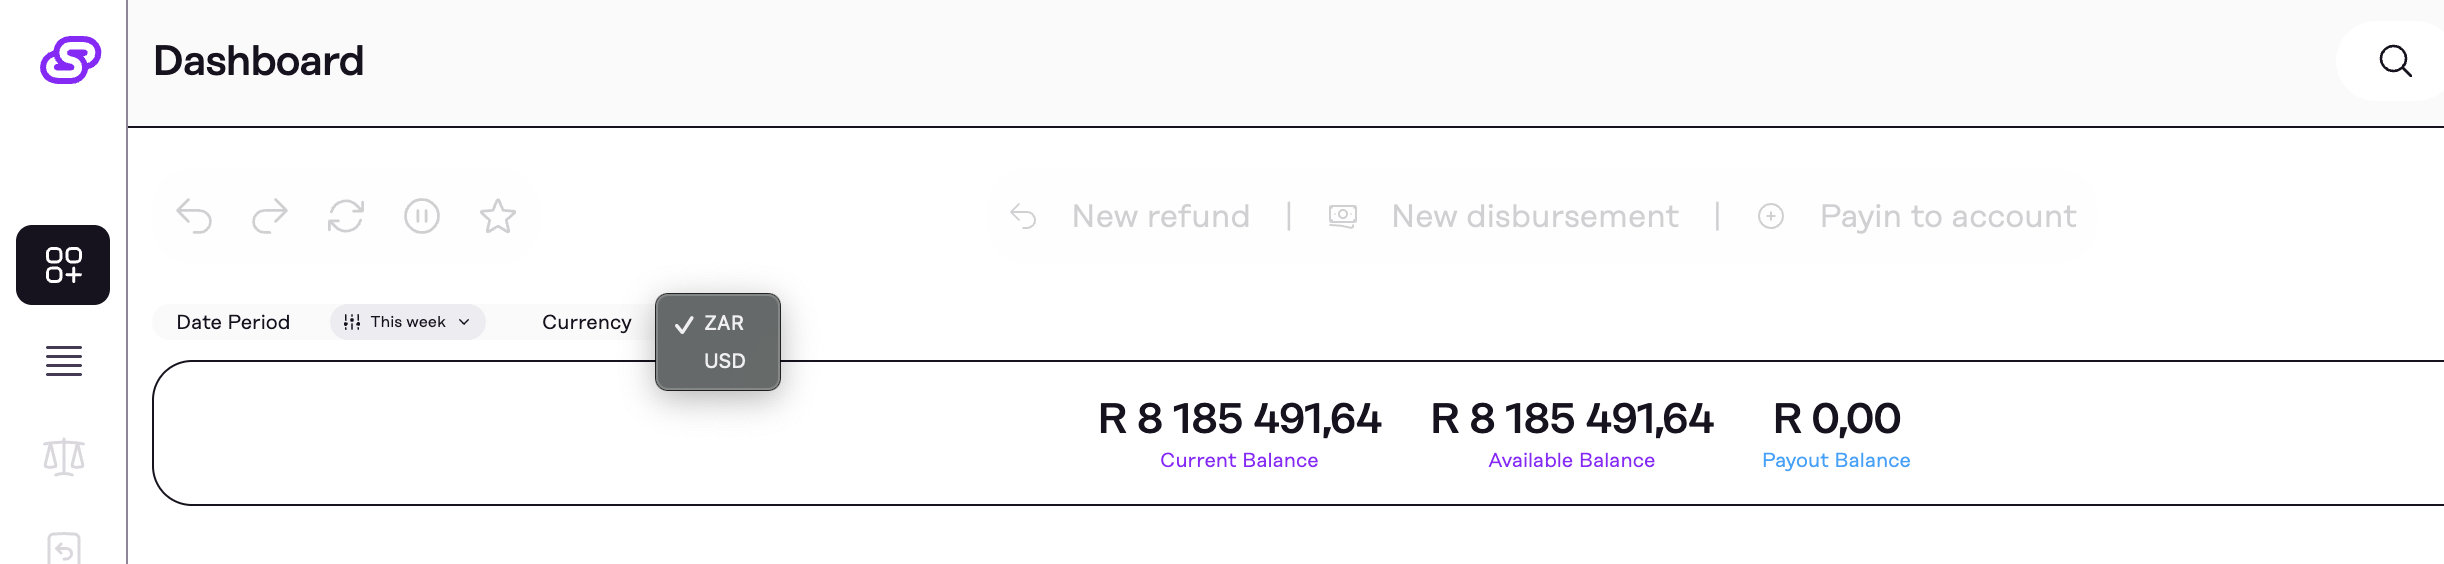Screen dimensions: 2444x564
Task: Click the purple app logo
Action: [70, 60]
